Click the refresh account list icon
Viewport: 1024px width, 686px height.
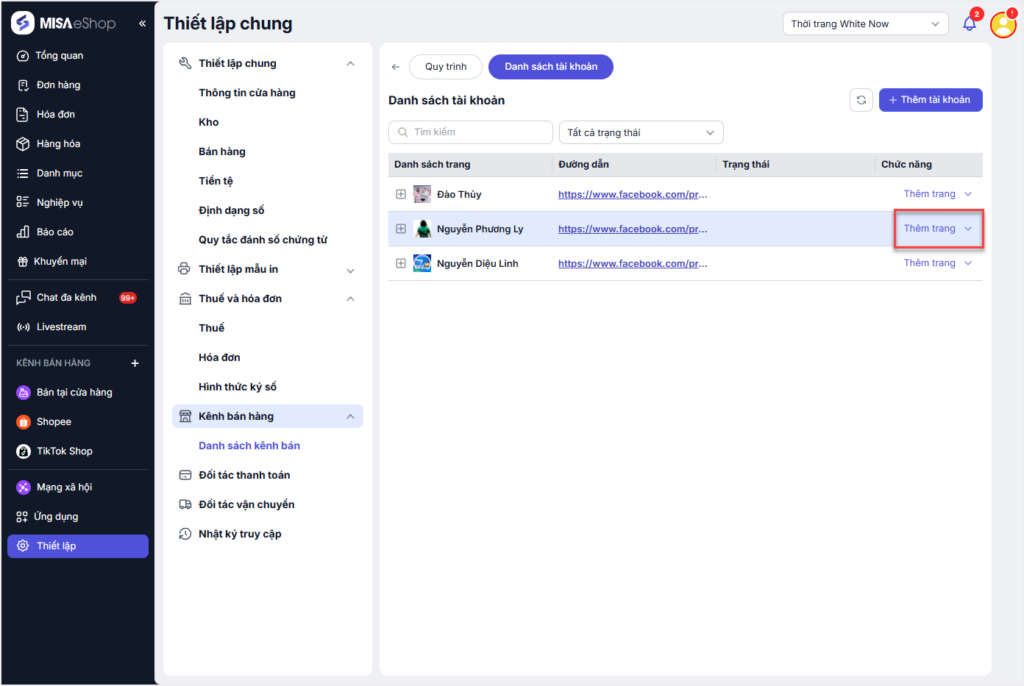[861, 100]
